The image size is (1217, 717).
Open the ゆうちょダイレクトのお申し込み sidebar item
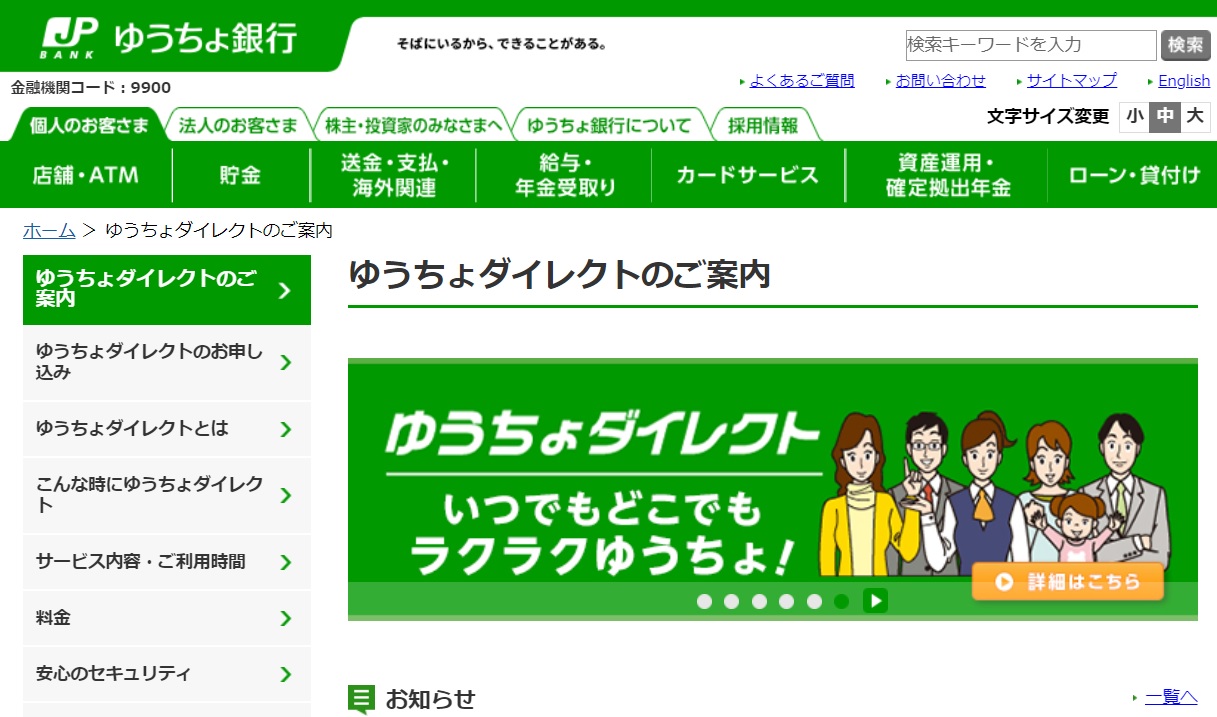(x=167, y=362)
